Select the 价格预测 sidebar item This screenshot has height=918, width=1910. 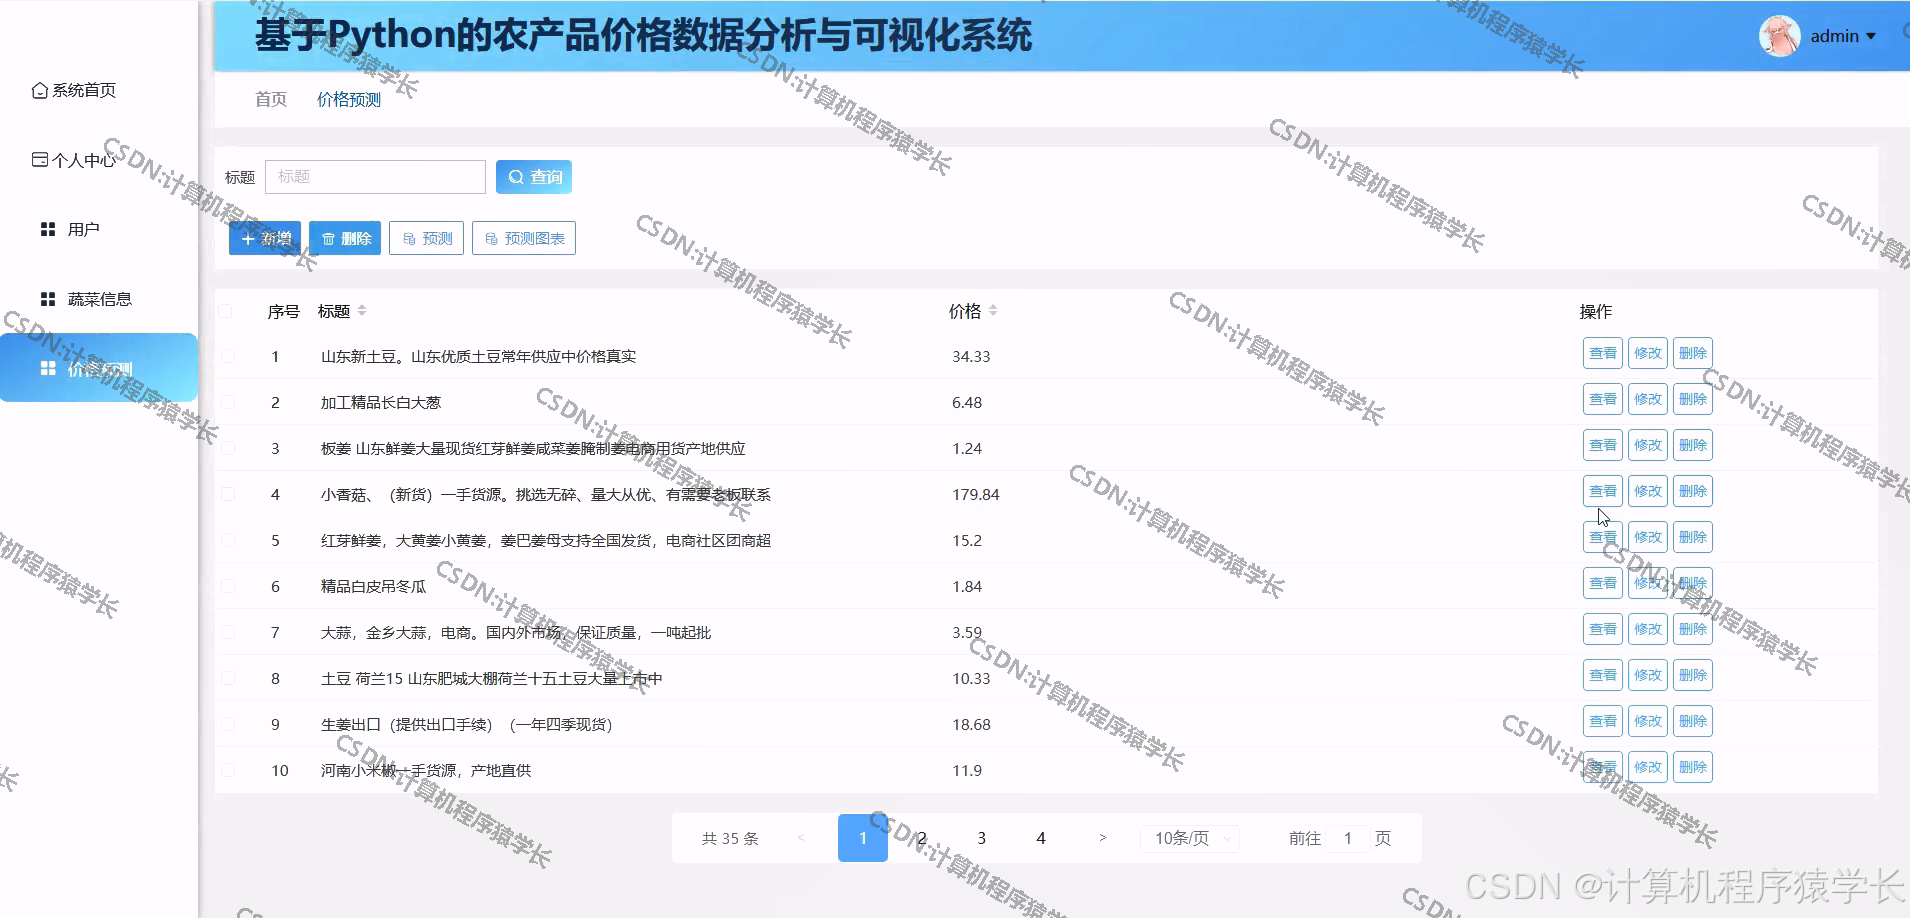(99, 368)
